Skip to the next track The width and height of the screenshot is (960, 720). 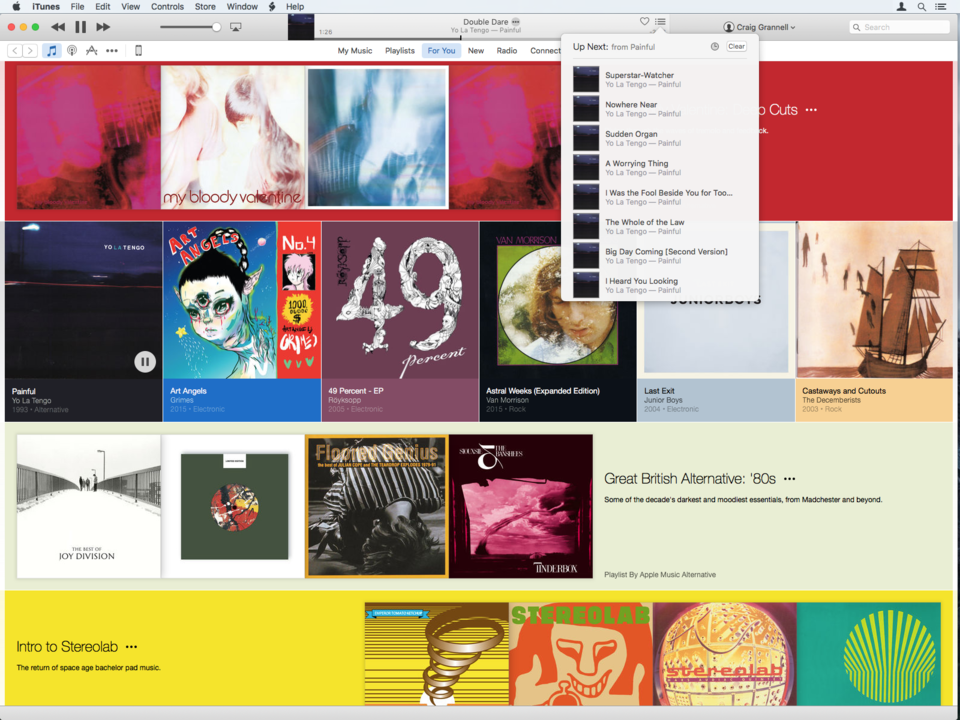point(103,27)
